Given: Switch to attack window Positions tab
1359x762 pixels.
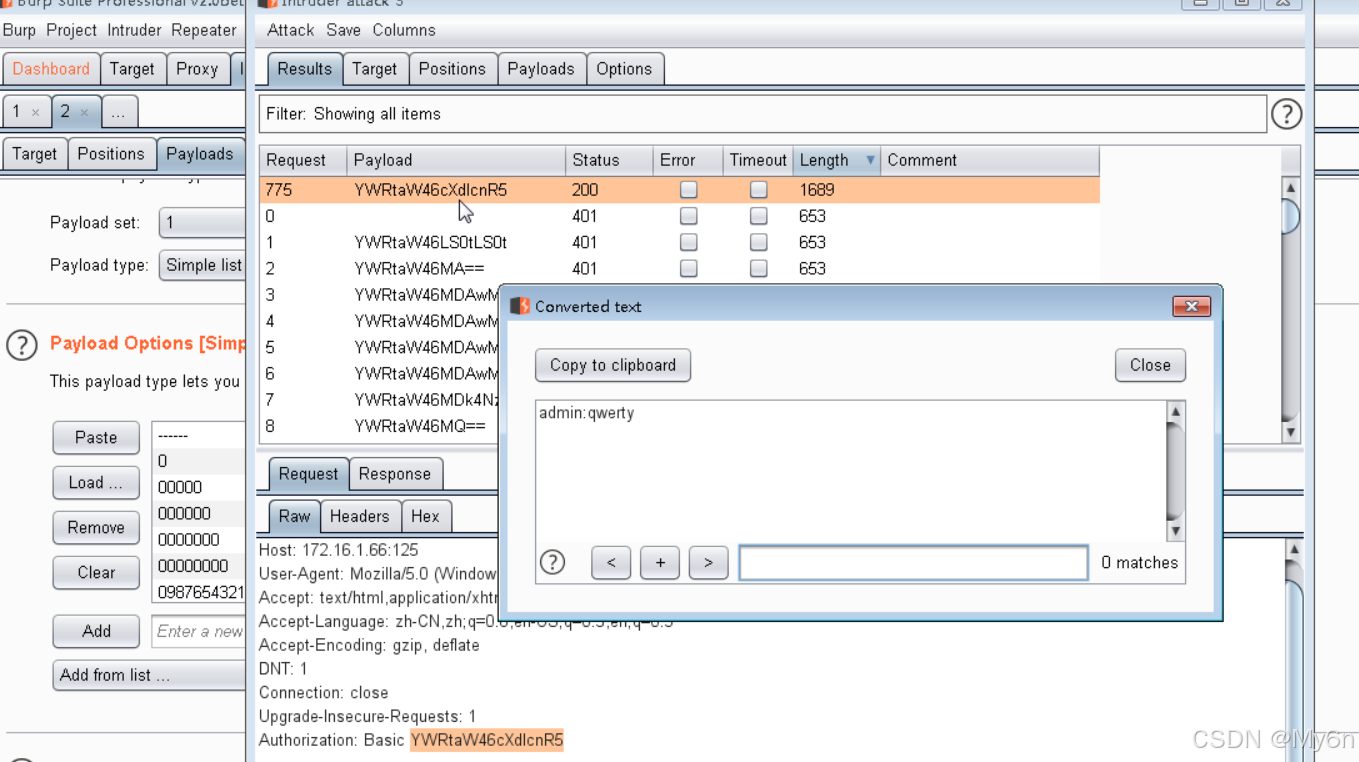Looking at the screenshot, I should tap(452, 69).
